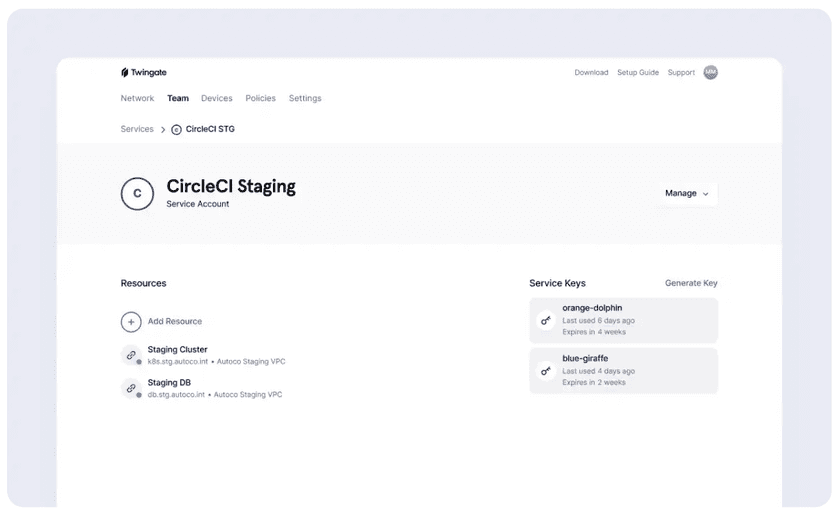Image resolution: width=840 pixels, height=516 pixels.
Task: Click the blue-giraffe key icon
Action: click(x=546, y=371)
